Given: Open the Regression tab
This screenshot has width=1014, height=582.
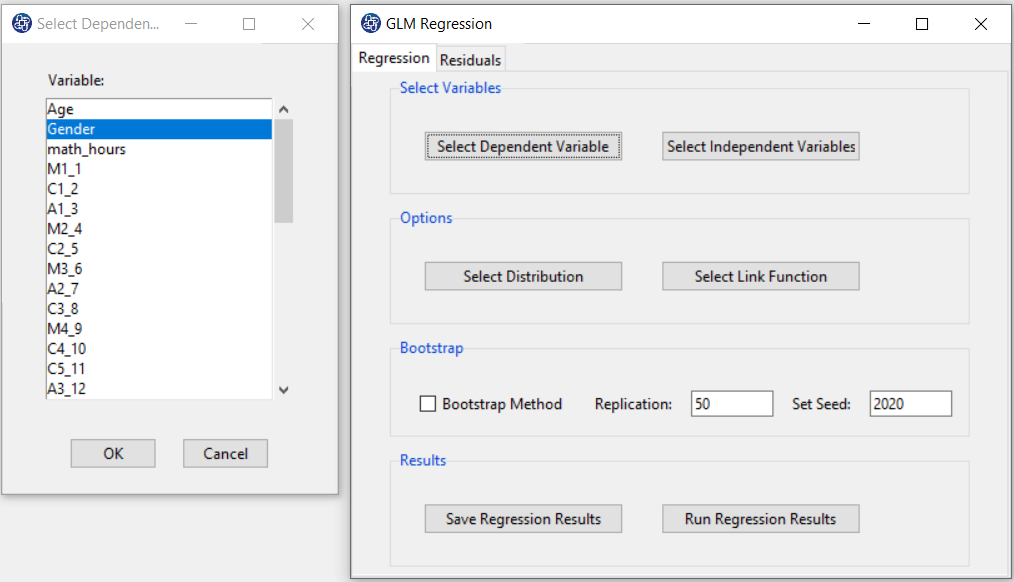Looking at the screenshot, I should click(x=394, y=58).
